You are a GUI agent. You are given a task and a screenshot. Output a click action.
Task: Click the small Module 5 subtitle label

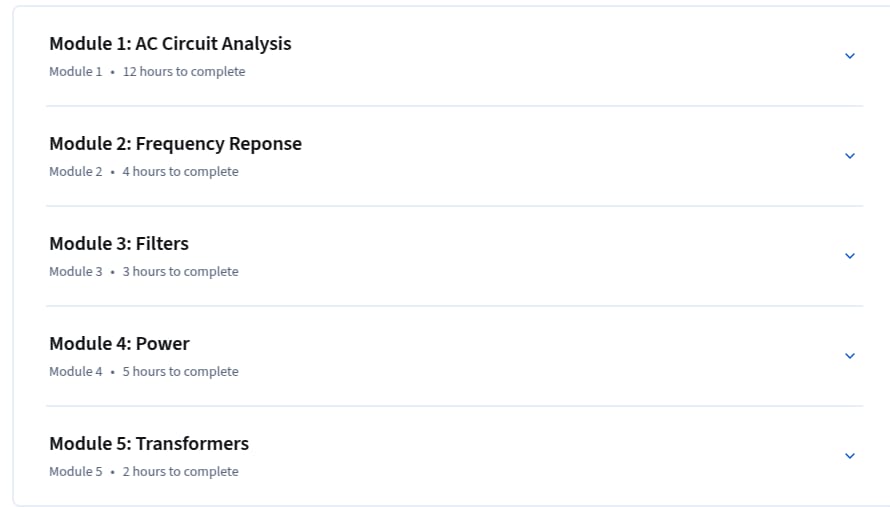[75, 471]
